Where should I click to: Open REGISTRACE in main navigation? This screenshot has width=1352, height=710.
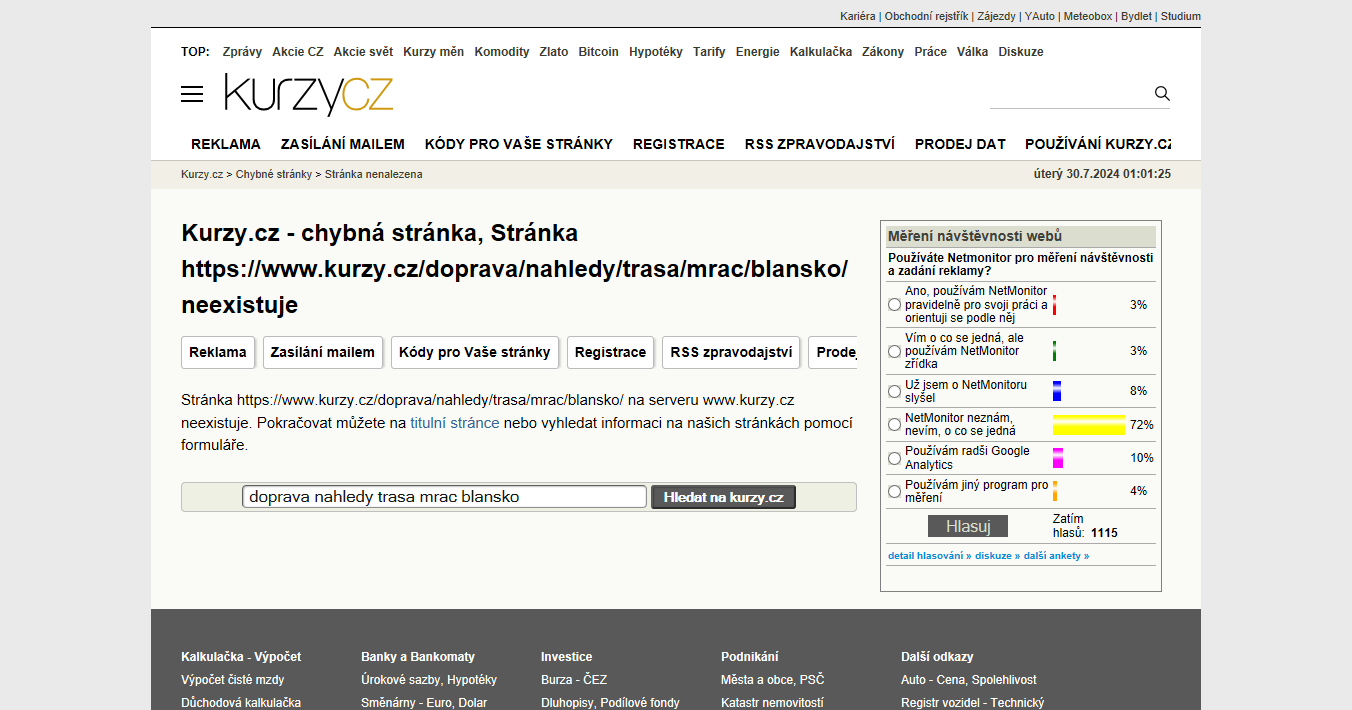(679, 144)
